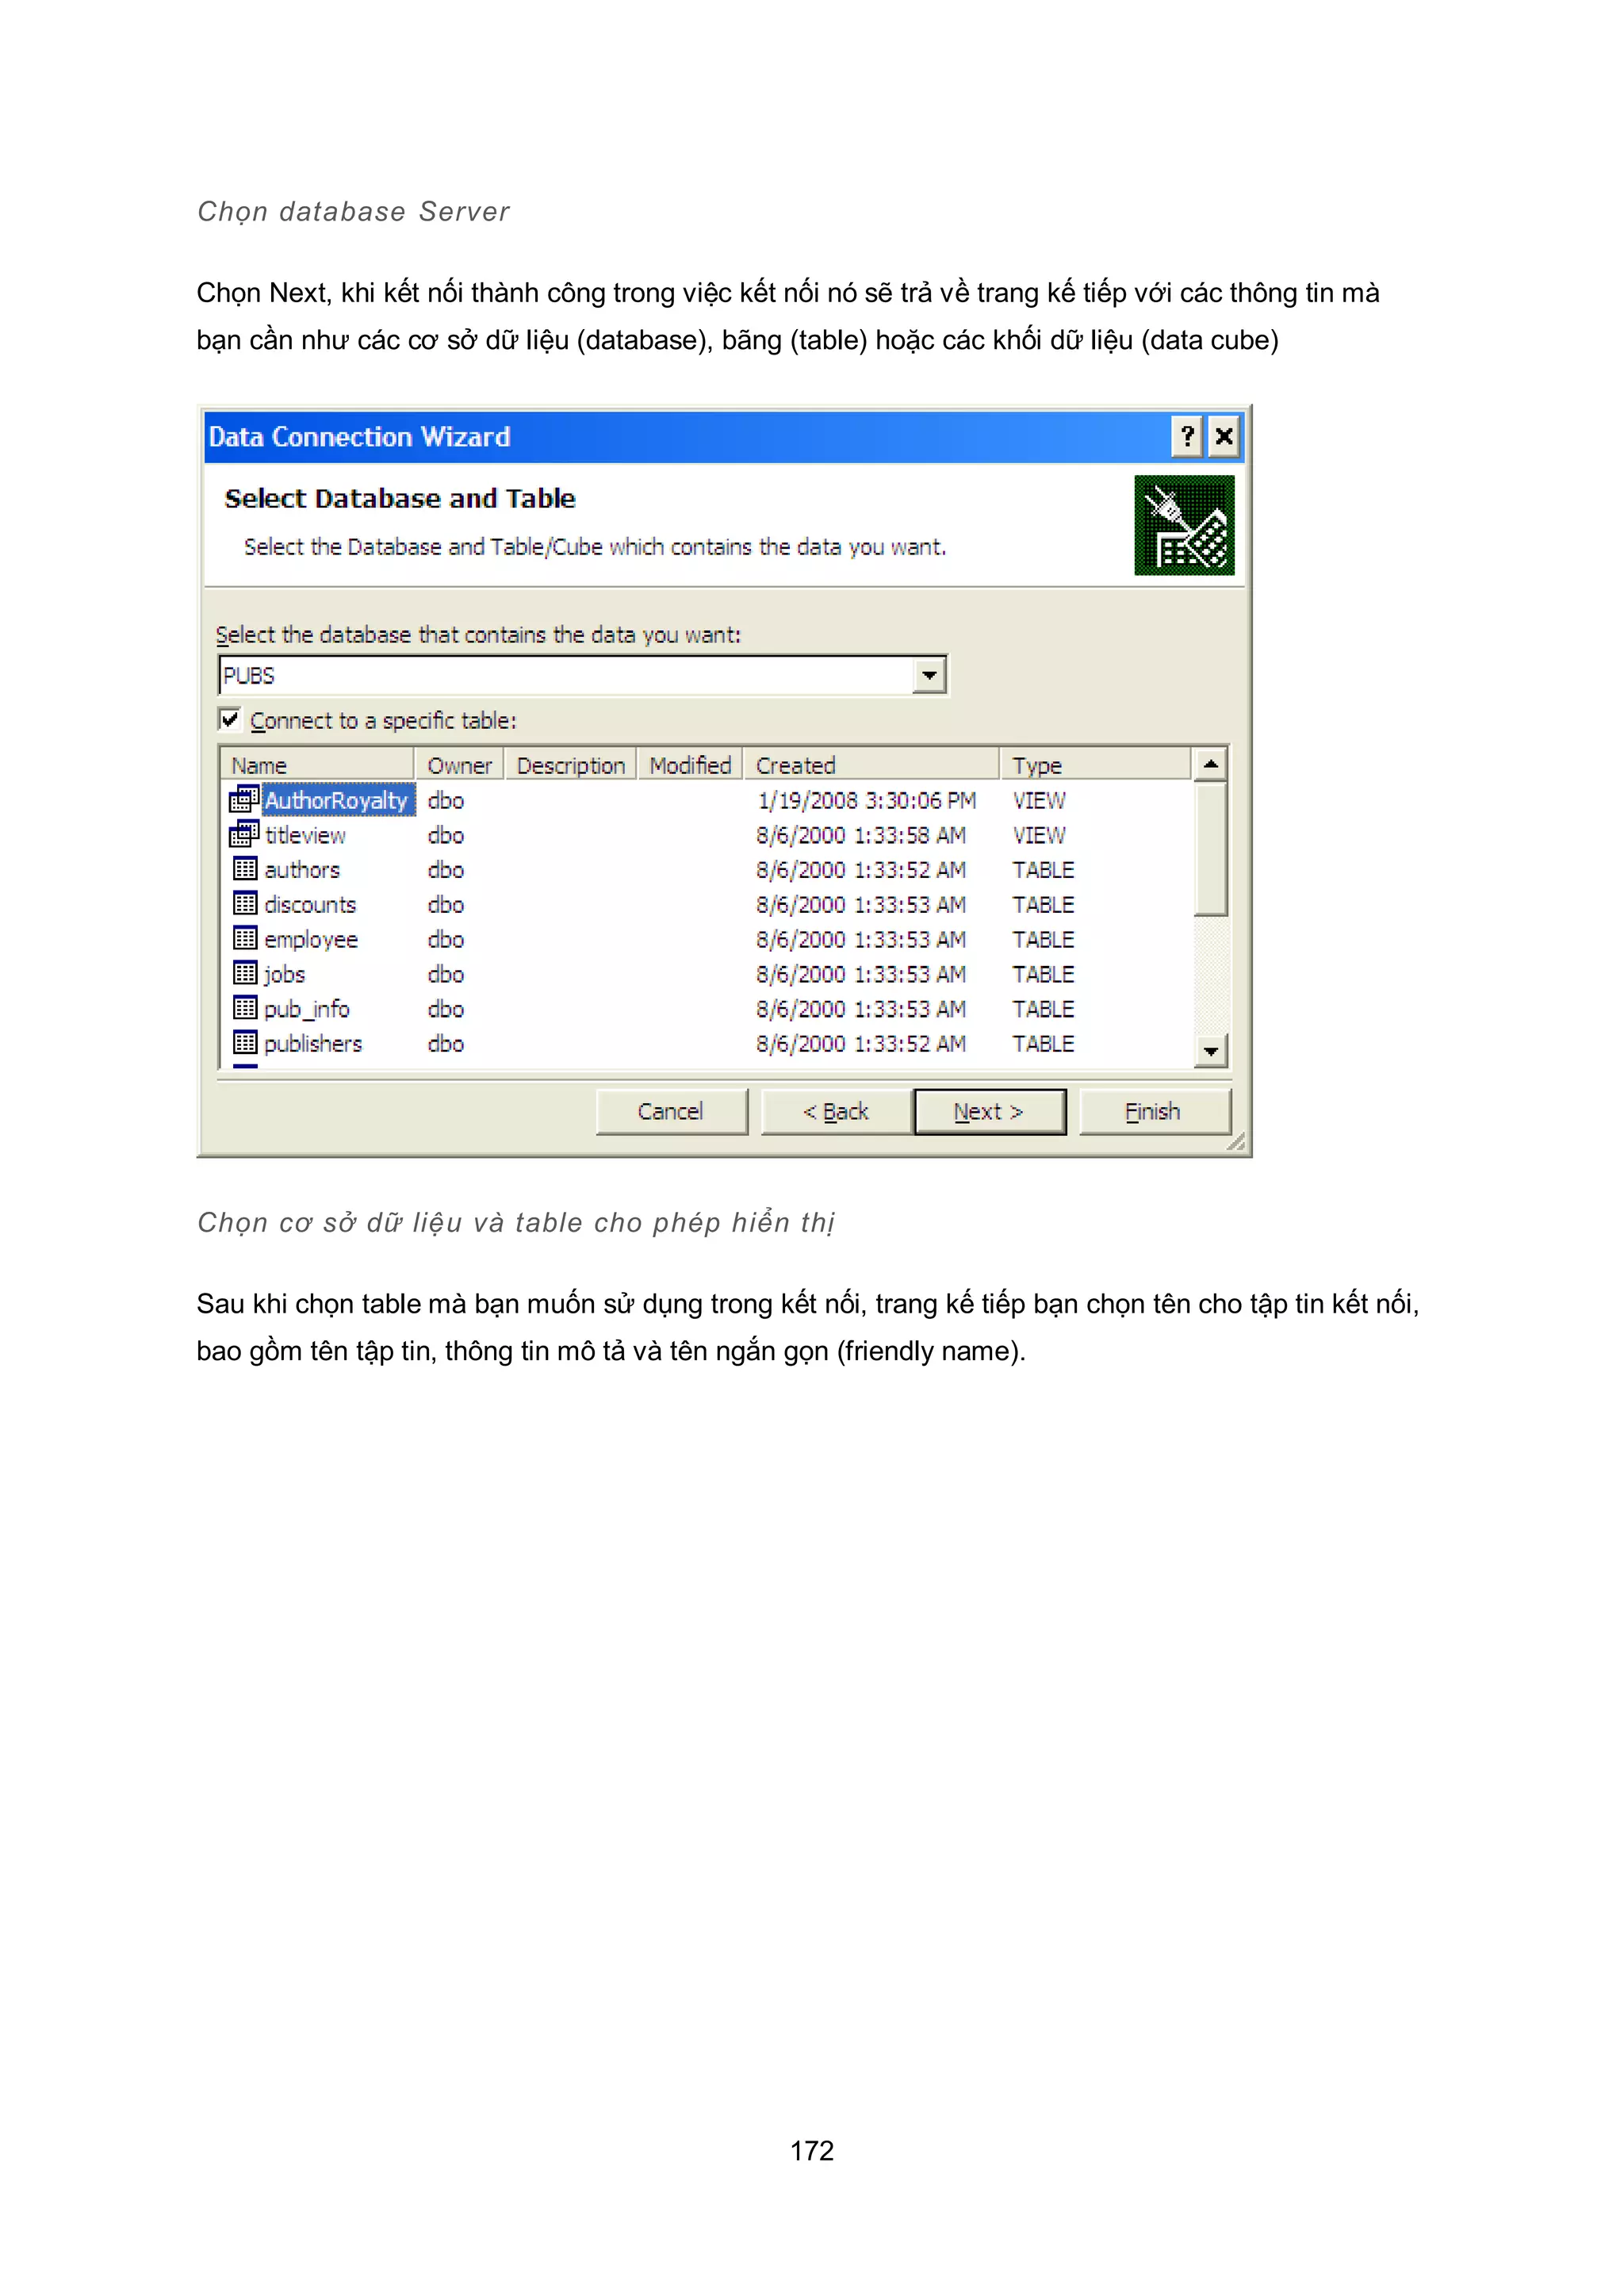Screen dimensions: 1624x2296
Task: Click the employee table icon
Action: (x=245, y=938)
